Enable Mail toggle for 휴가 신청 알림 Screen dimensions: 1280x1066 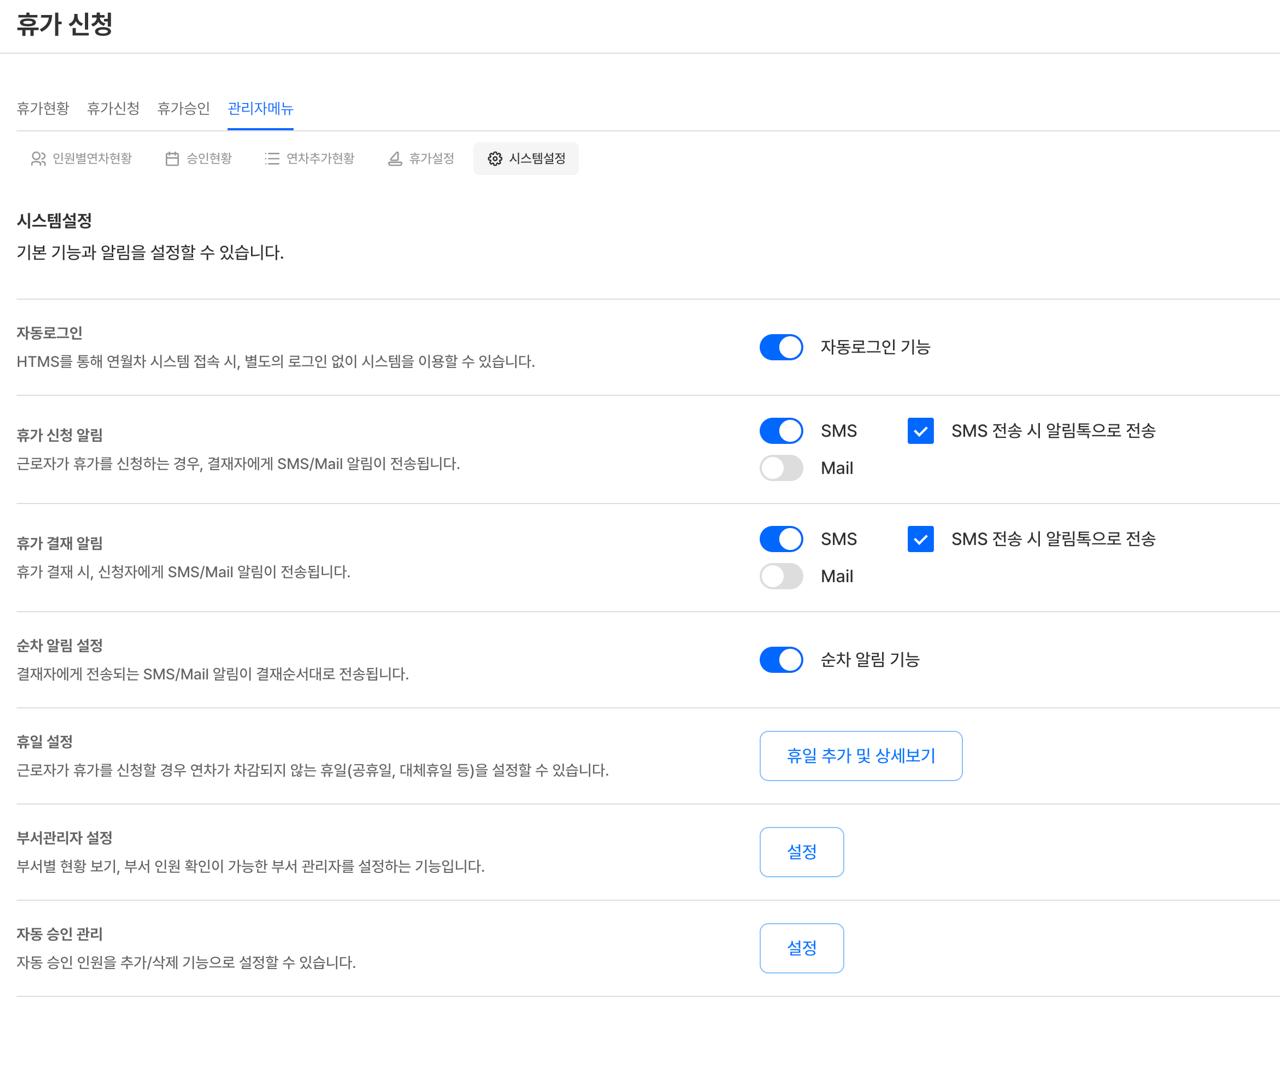781,468
